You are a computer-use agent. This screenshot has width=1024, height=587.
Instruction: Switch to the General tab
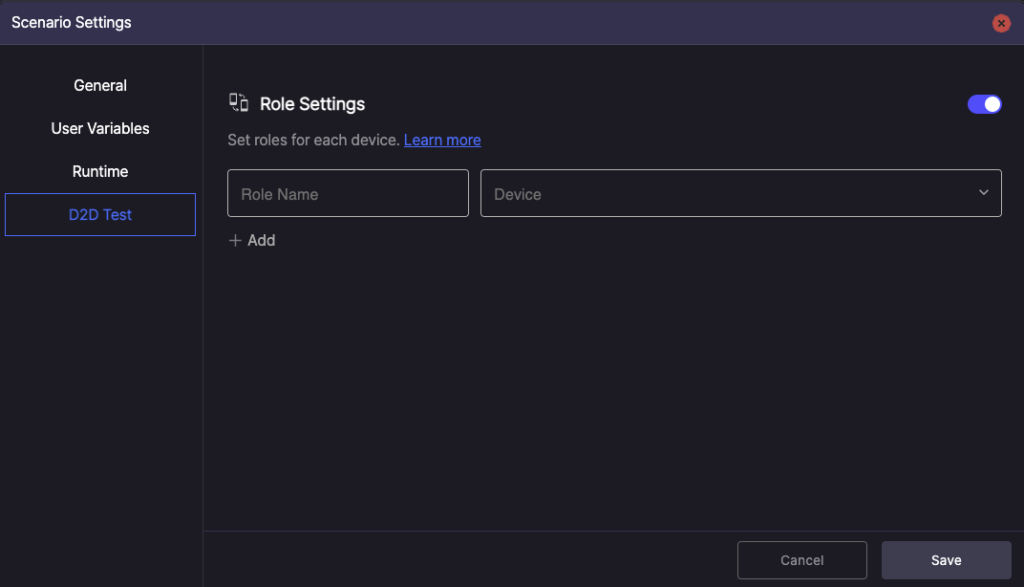[x=100, y=86]
